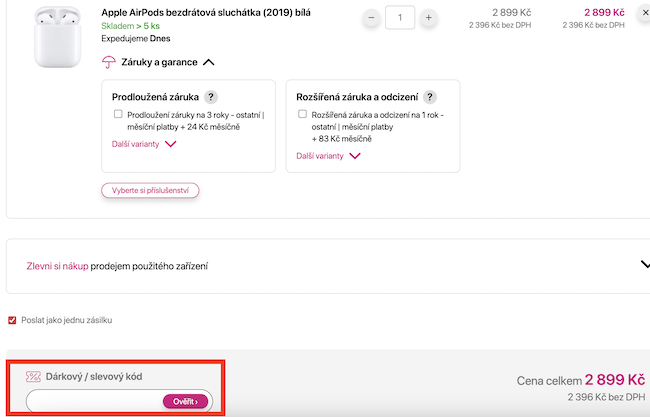The width and height of the screenshot is (650, 417).
Task: Open the AirPods product thumbnail image
Action: point(57,36)
